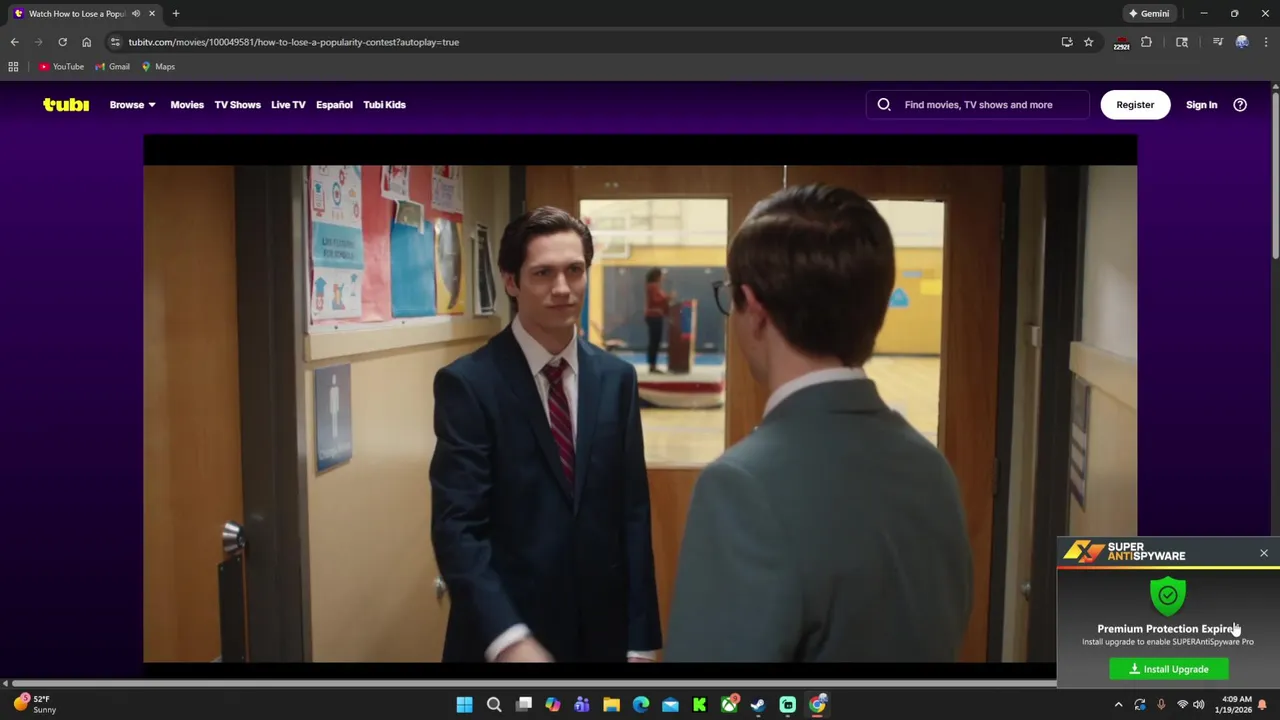Open Windows taskbar search
Viewport: 1280px width, 720px height.
494,705
